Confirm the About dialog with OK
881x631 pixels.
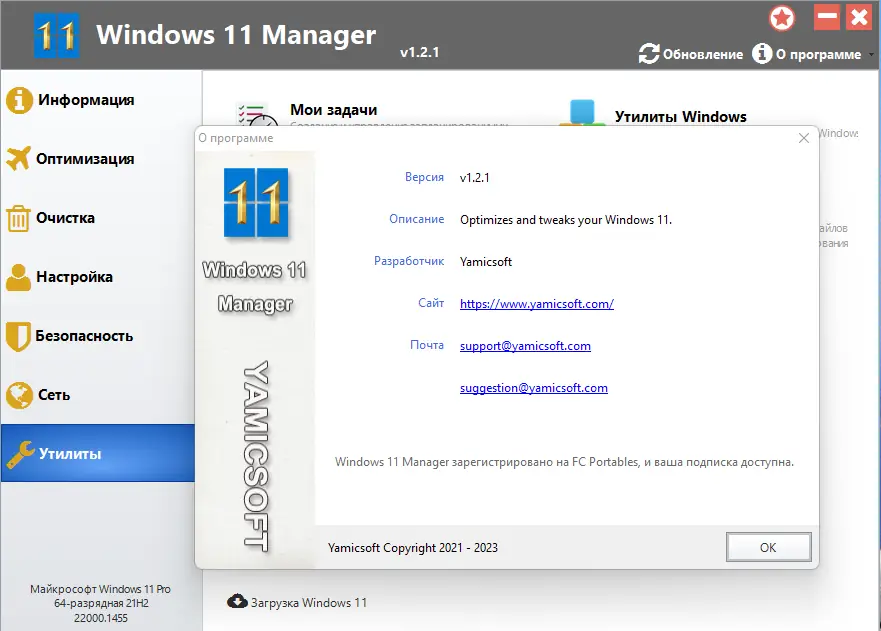coord(768,547)
